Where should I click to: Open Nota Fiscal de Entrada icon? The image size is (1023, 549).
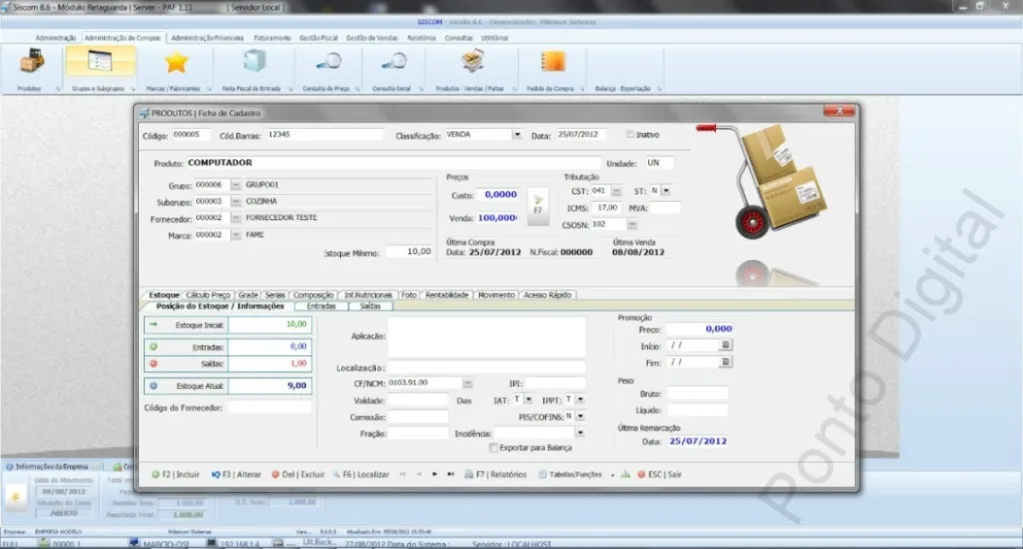click(x=254, y=62)
